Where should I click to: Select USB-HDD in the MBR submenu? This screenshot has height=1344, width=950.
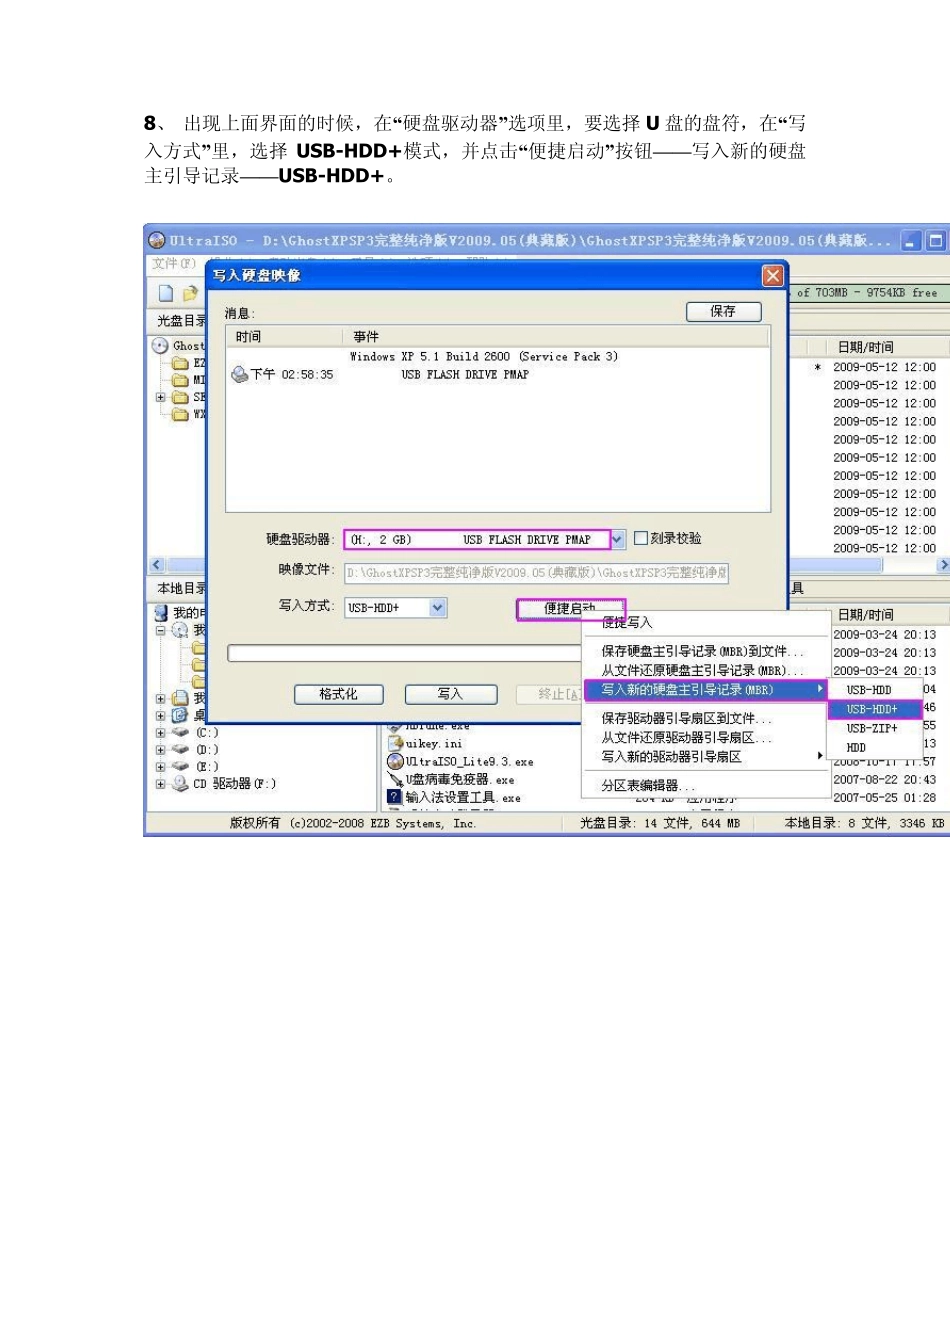tap(875, 690)
